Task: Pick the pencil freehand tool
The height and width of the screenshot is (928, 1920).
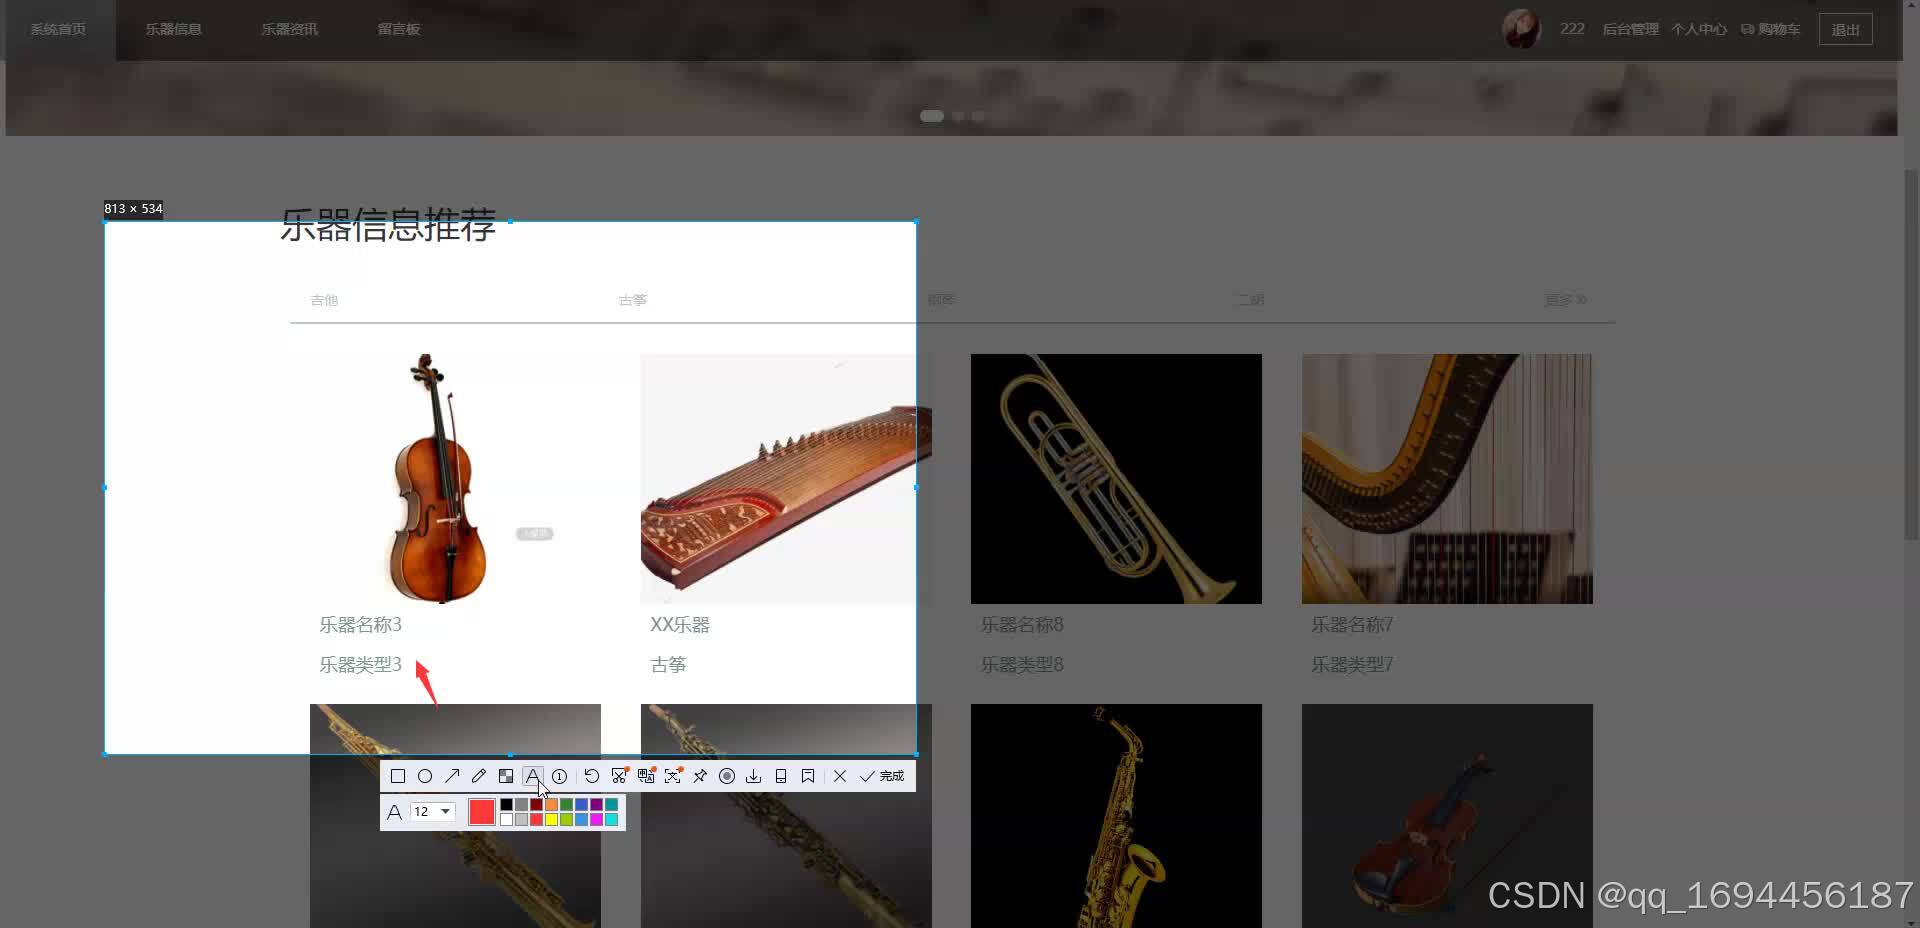Action: [x=479, y=776]
